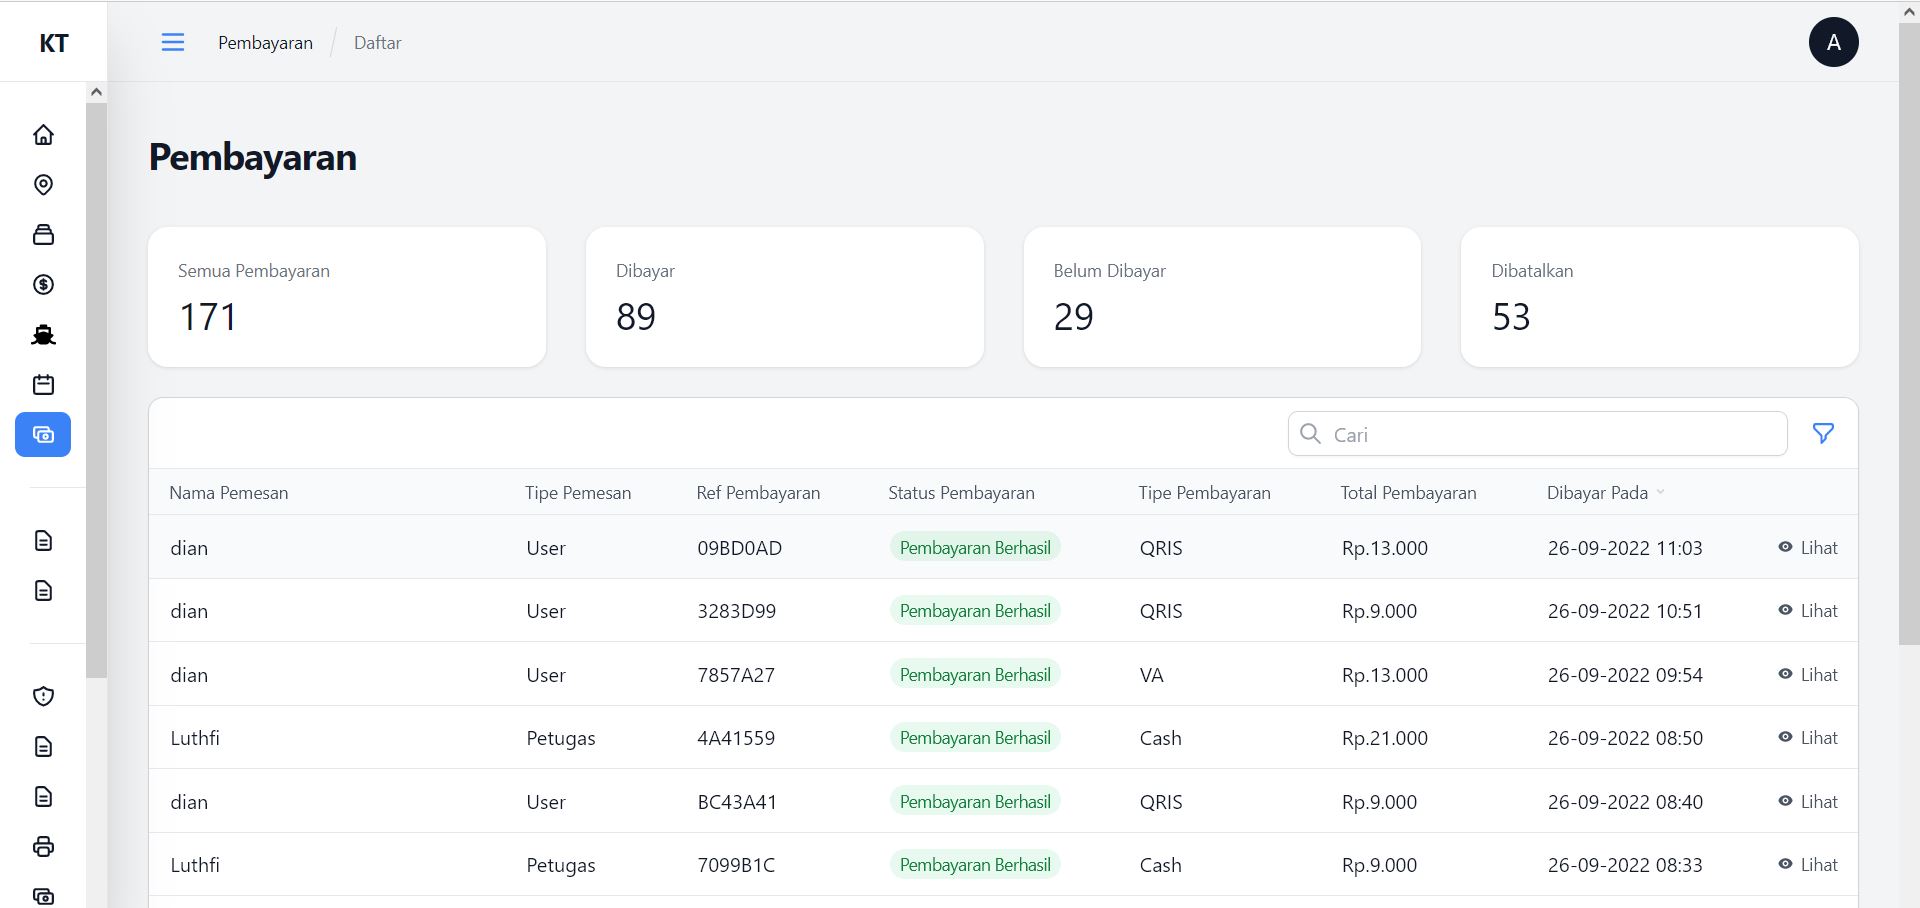Open the dollar coin sidebar icon

tap(43, 285)
